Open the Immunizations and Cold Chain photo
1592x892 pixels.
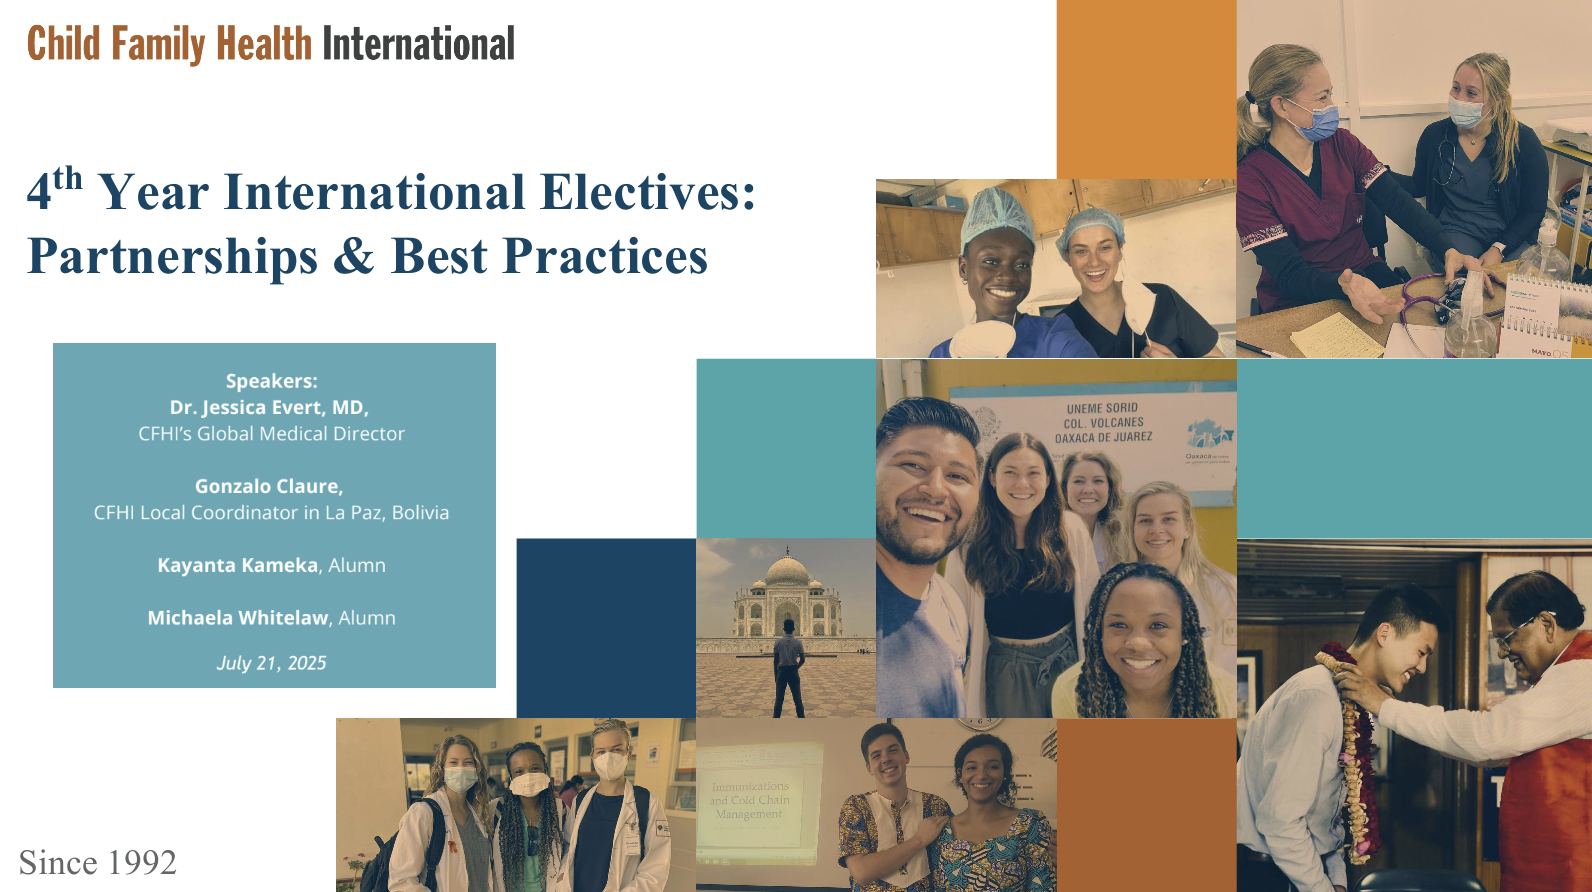[876, 805]
